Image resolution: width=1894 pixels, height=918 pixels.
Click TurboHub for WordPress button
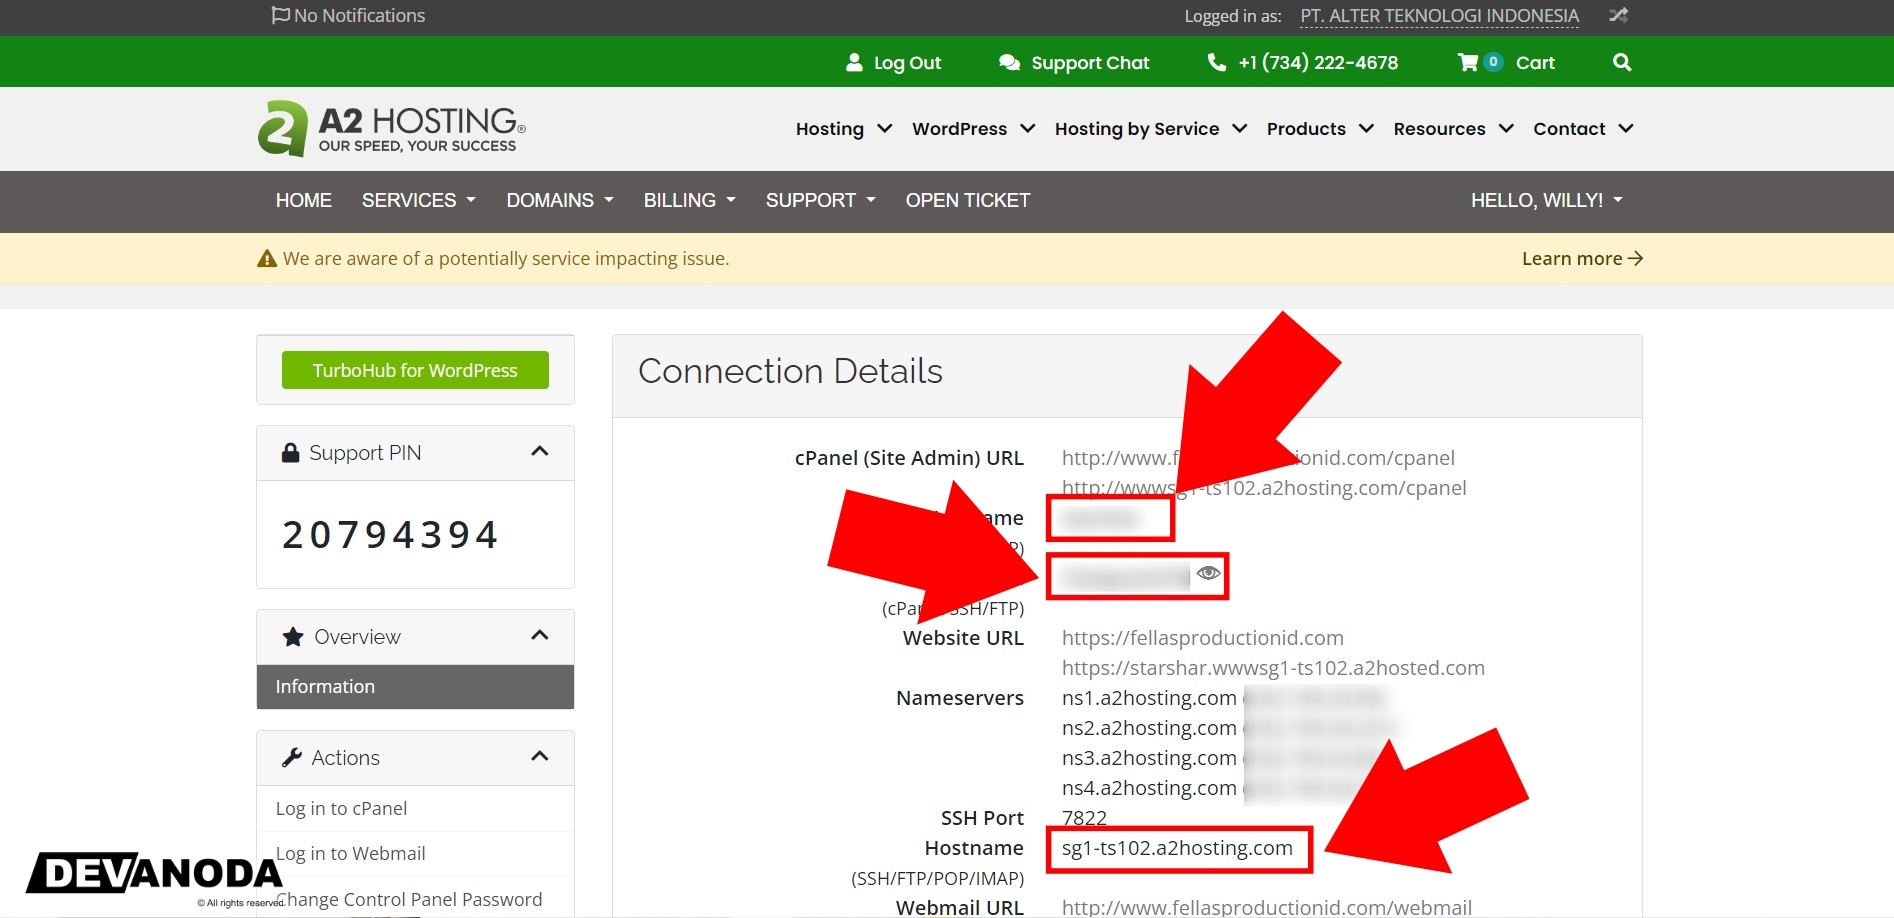pos(415,370)
